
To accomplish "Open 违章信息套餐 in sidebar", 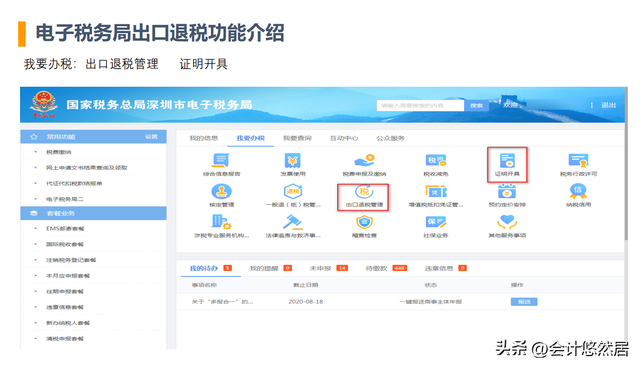I will [x=64, y=307].
